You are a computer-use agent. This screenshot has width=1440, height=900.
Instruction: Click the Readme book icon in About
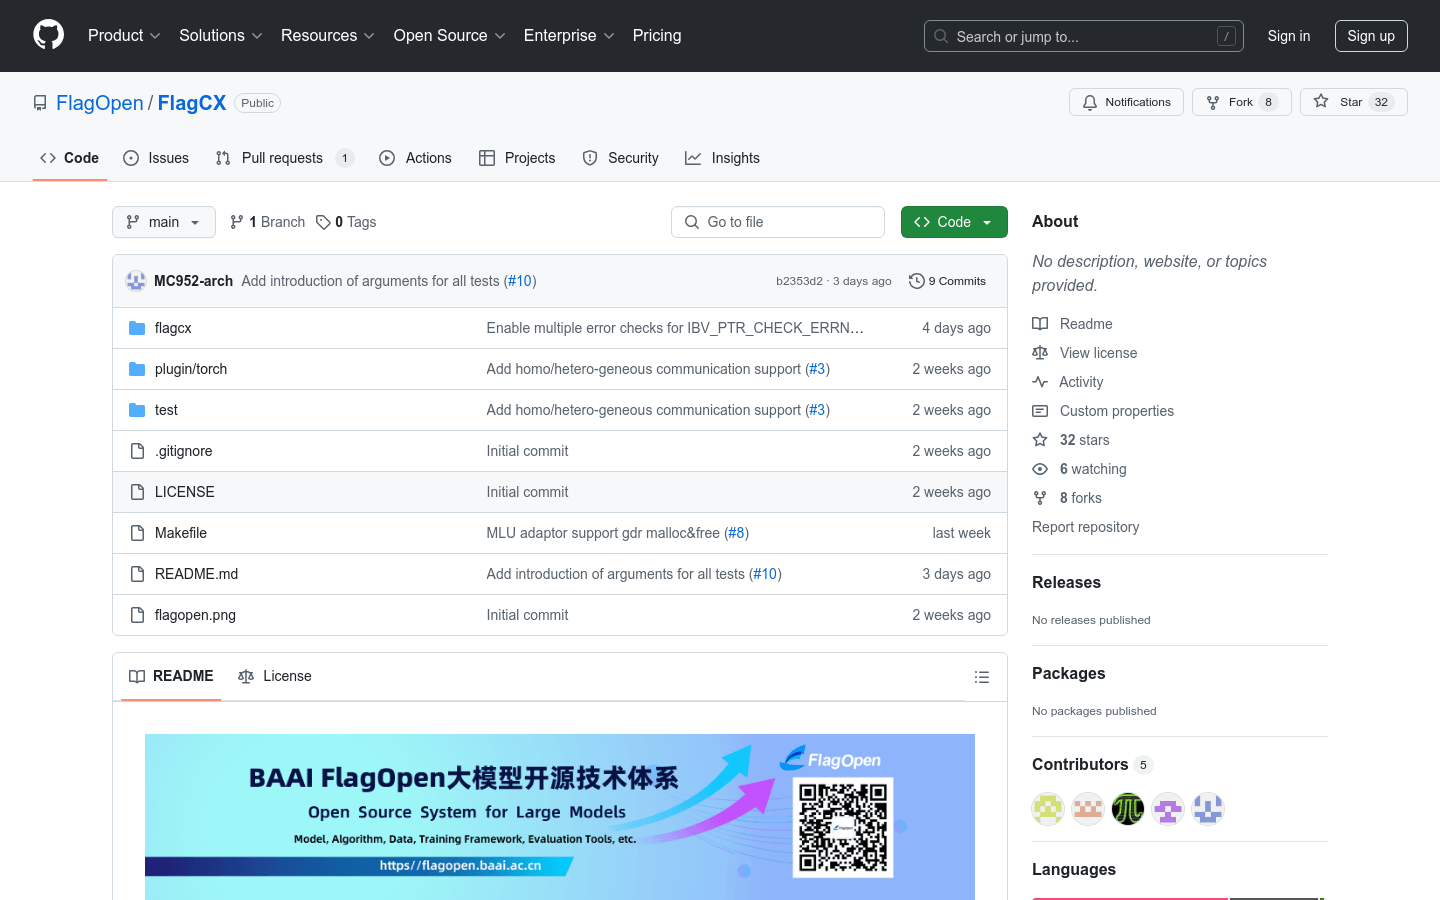coord(1040,324)
